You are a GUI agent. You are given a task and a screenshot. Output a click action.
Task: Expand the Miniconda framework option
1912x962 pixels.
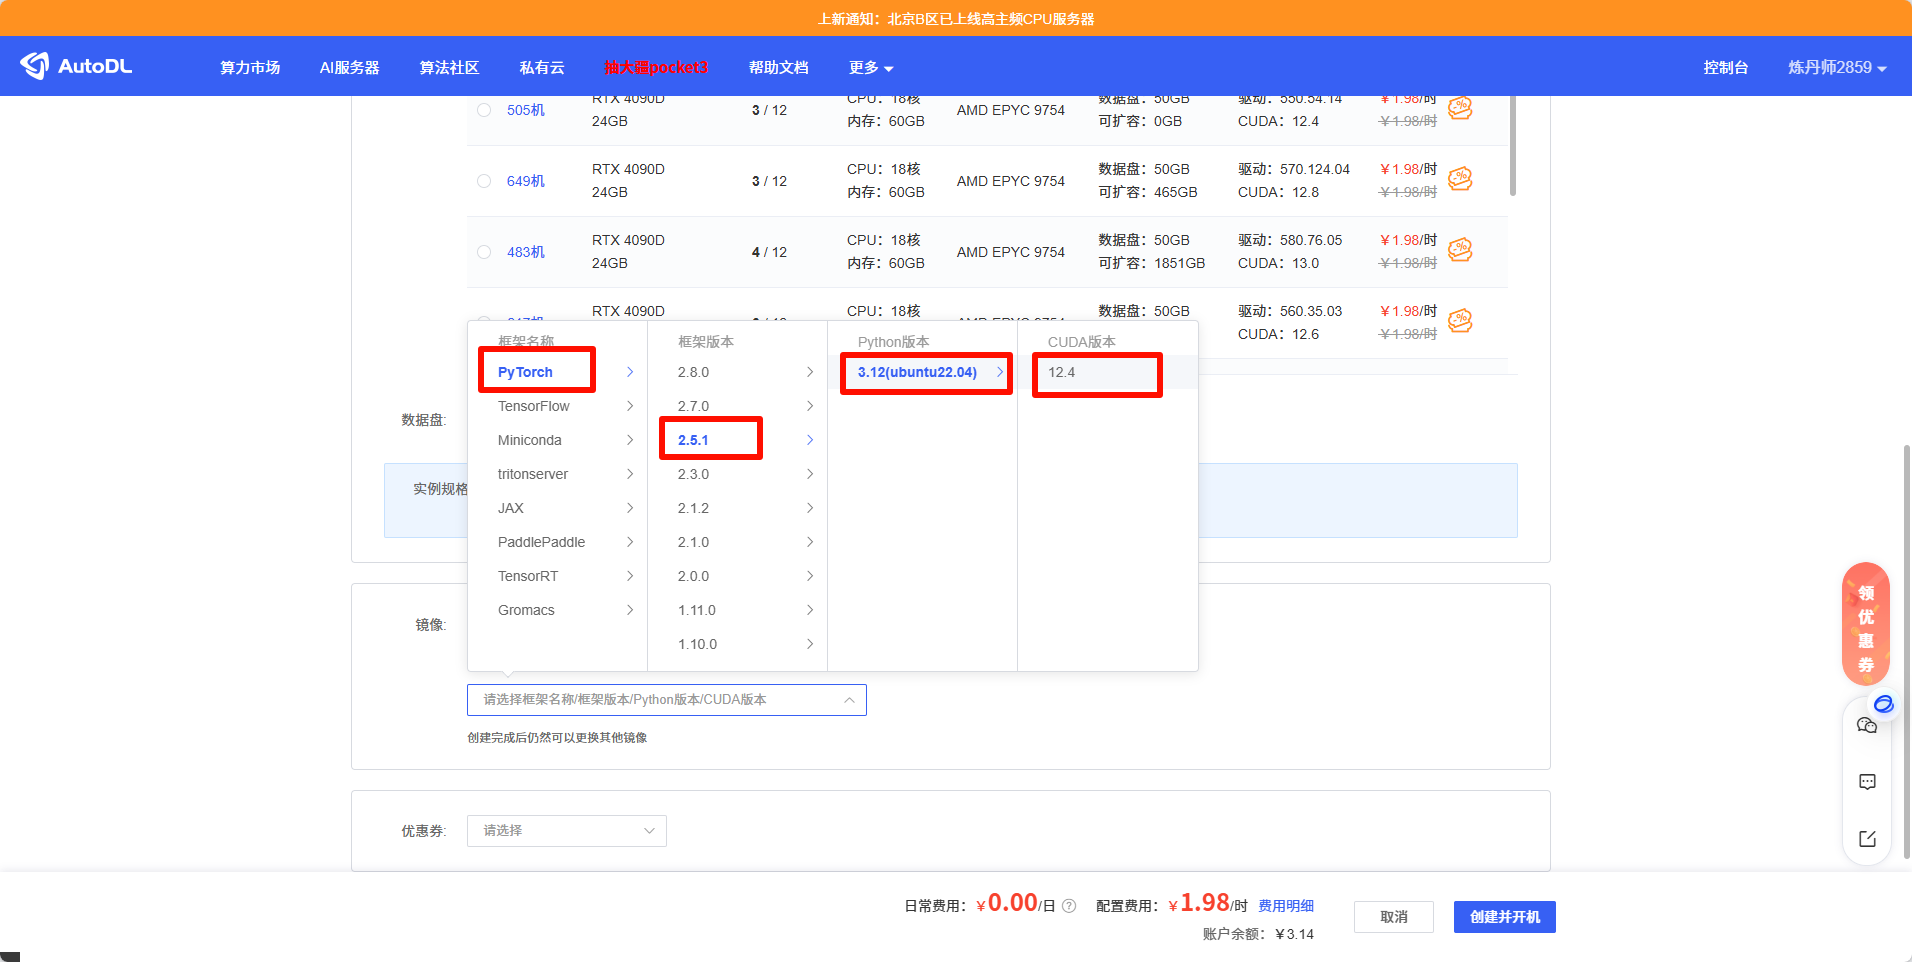point(557,440)
